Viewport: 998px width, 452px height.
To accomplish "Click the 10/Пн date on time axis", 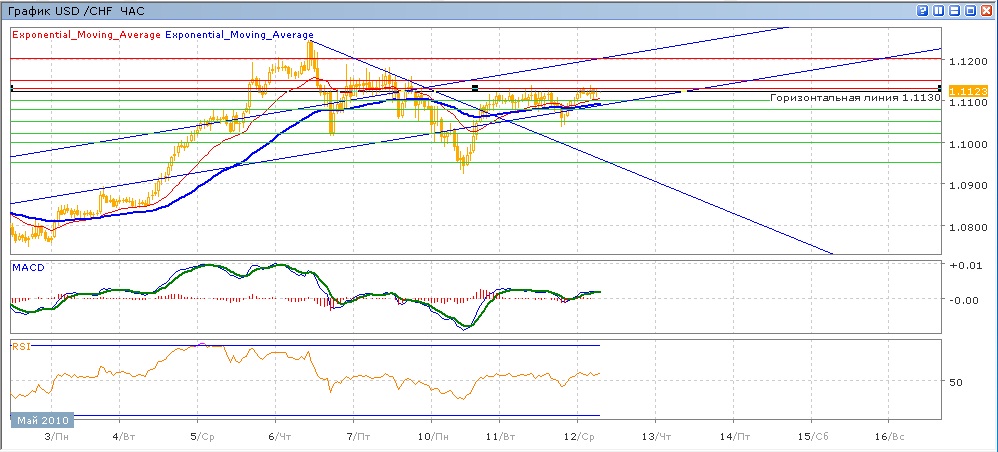I will [431, 438].
